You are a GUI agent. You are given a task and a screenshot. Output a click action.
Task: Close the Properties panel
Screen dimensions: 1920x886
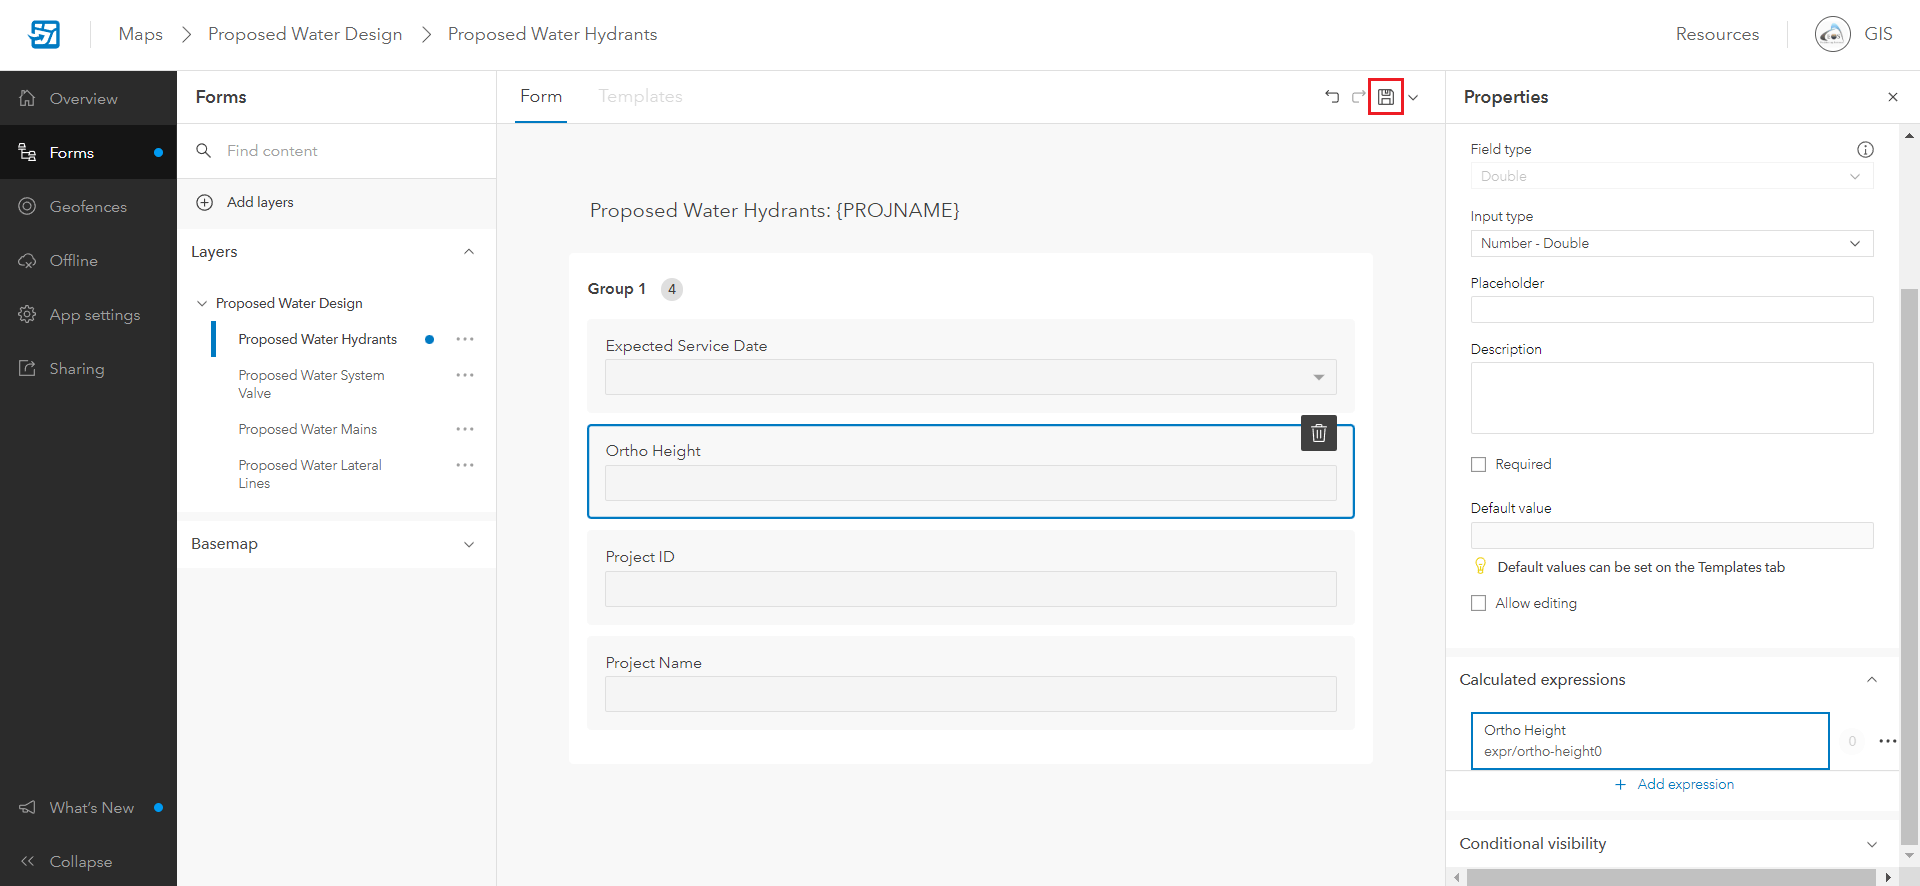[x=1892, y=97]
